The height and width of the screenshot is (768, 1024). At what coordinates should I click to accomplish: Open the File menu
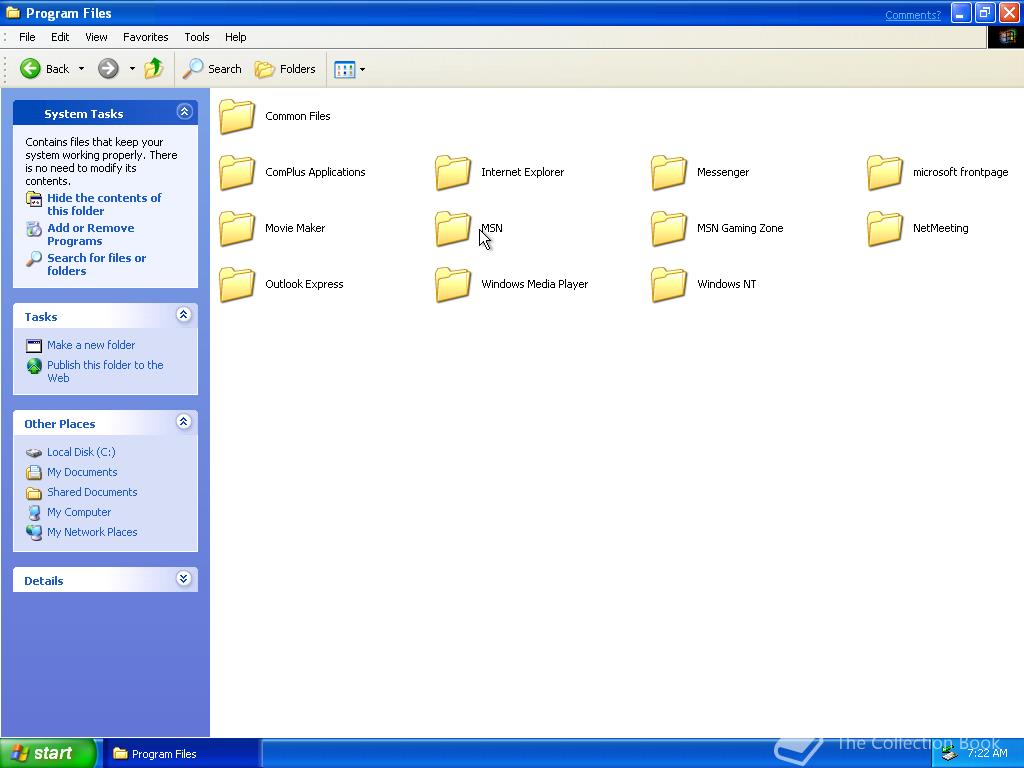click(27, 37)
